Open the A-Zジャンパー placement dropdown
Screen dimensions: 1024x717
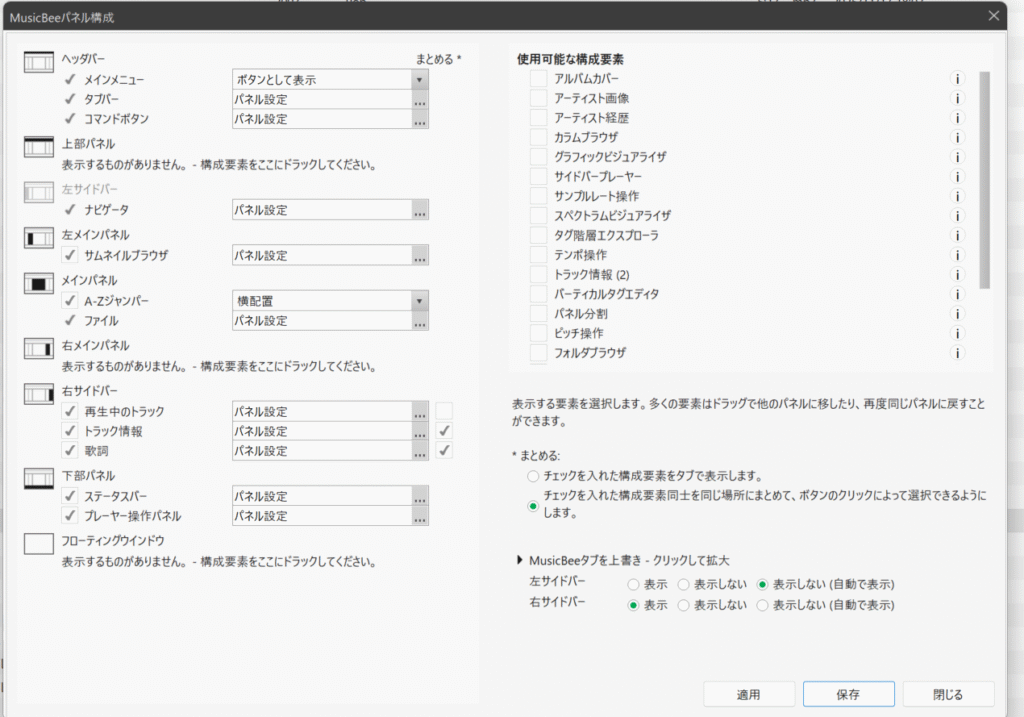[x=420, y=302]
